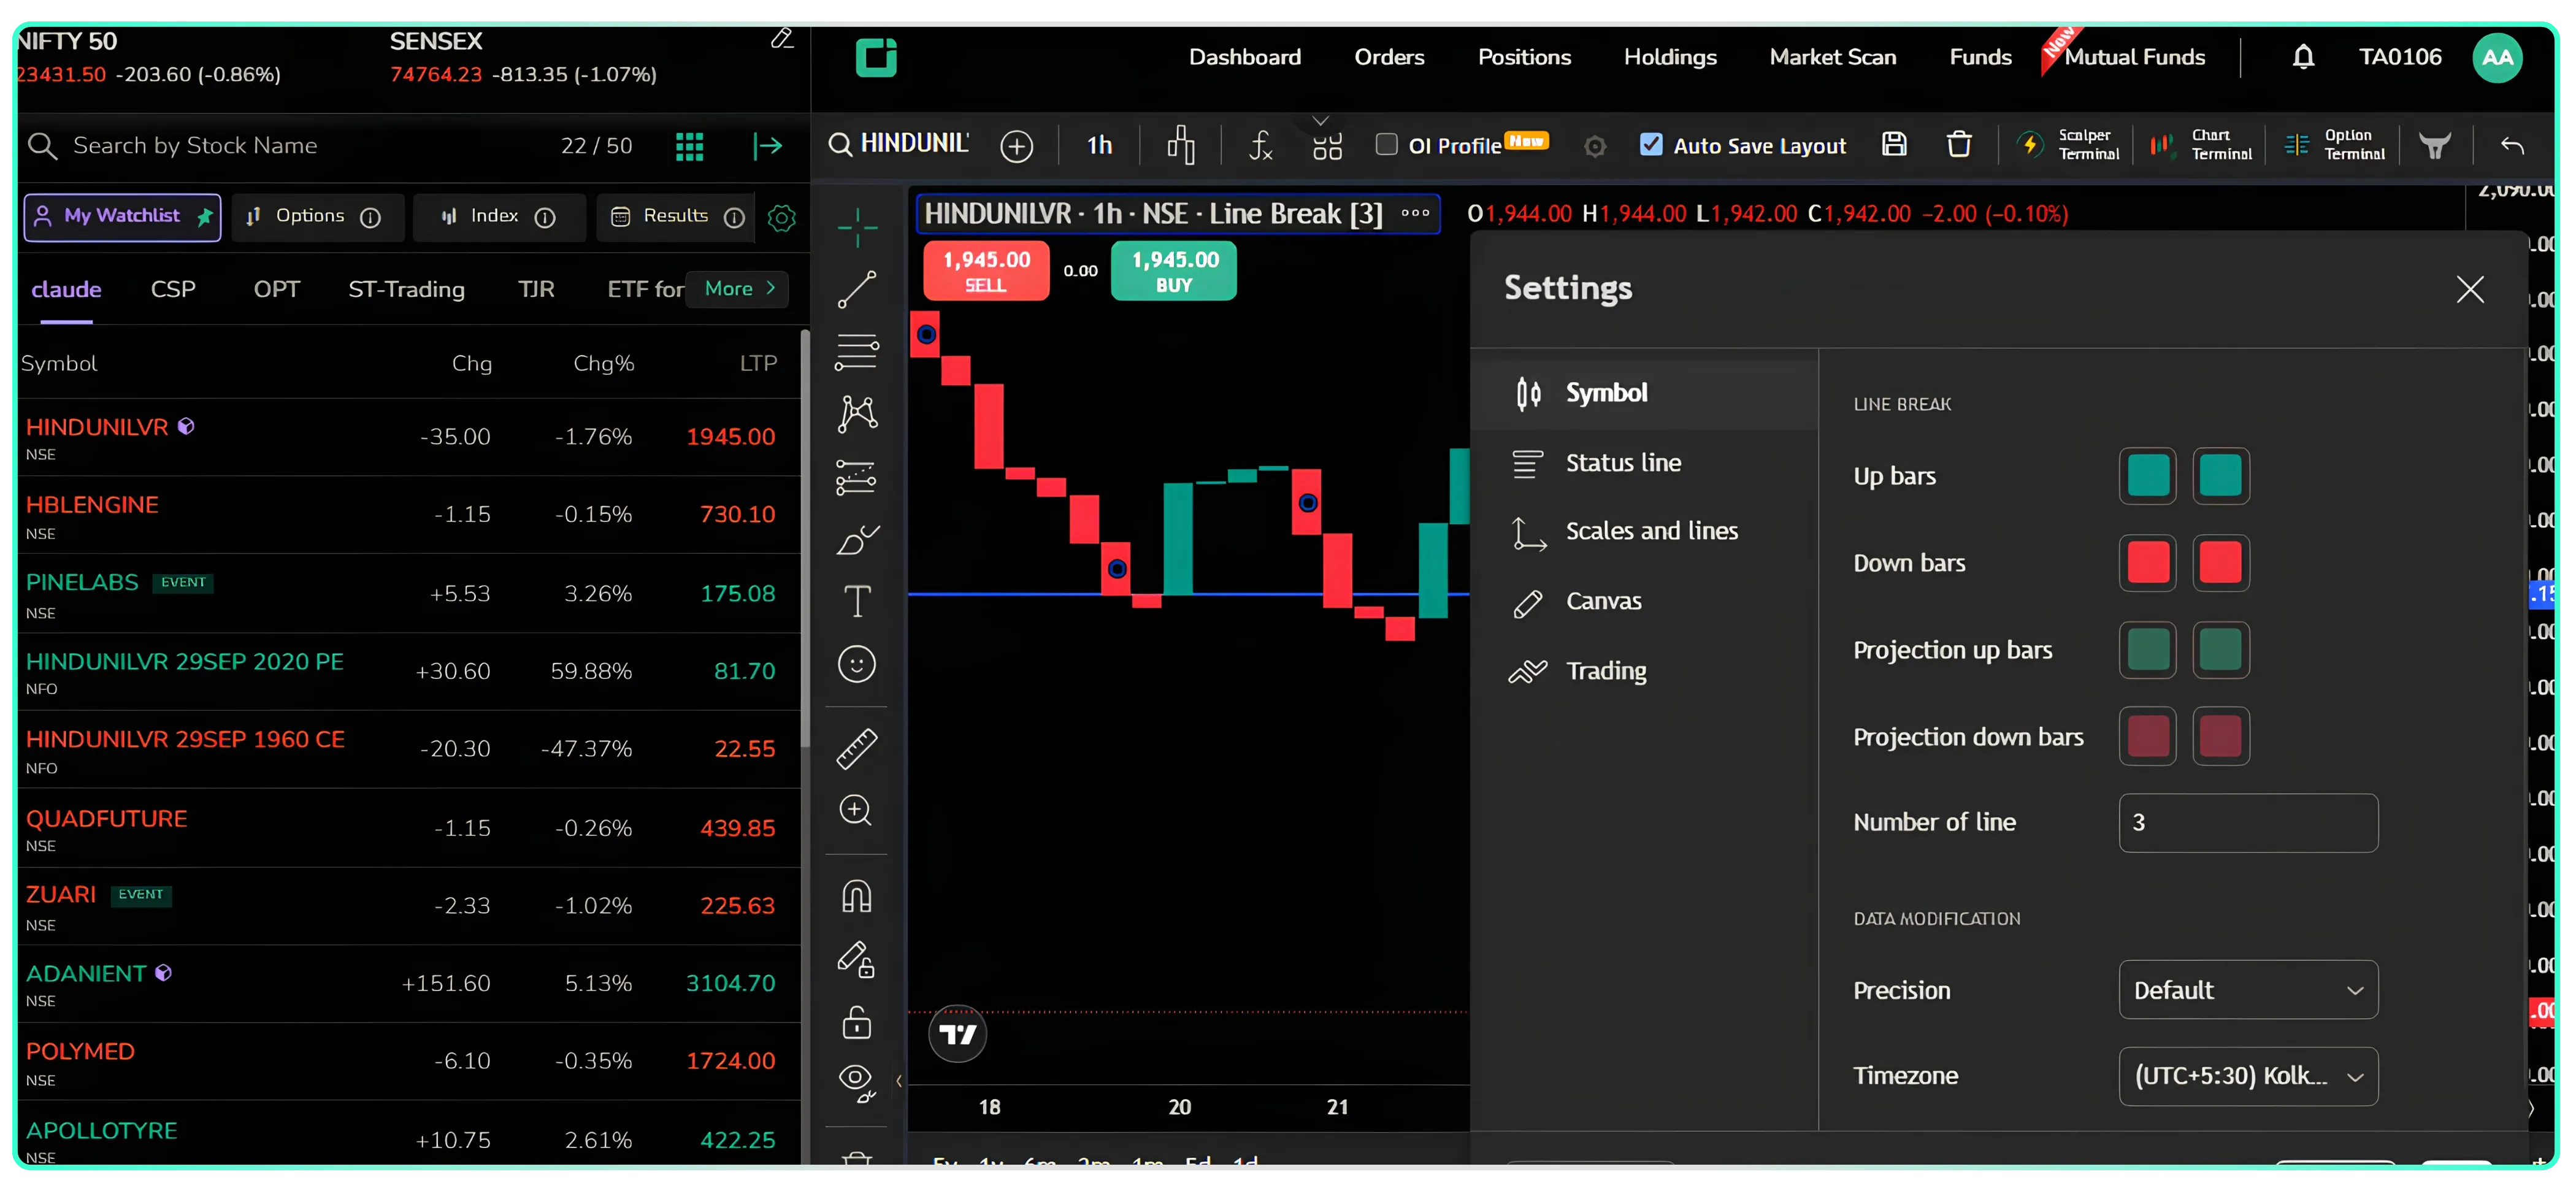
Task: Click the bull head icon
Action: (2434, 146)
